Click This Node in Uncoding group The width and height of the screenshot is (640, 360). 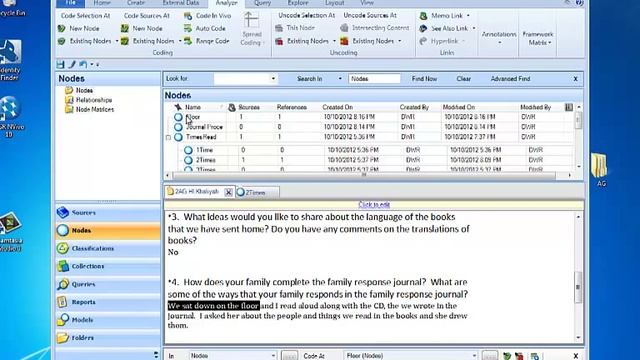click(x=295, y=28)
